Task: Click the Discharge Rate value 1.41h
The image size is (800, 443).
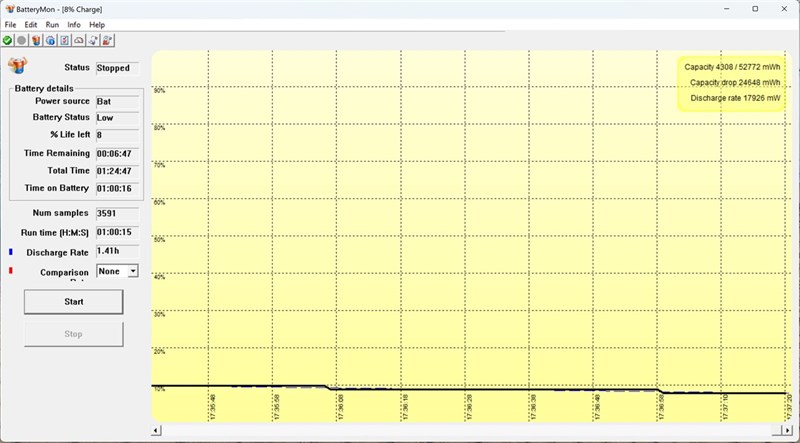Action: [x=117, y=251]
